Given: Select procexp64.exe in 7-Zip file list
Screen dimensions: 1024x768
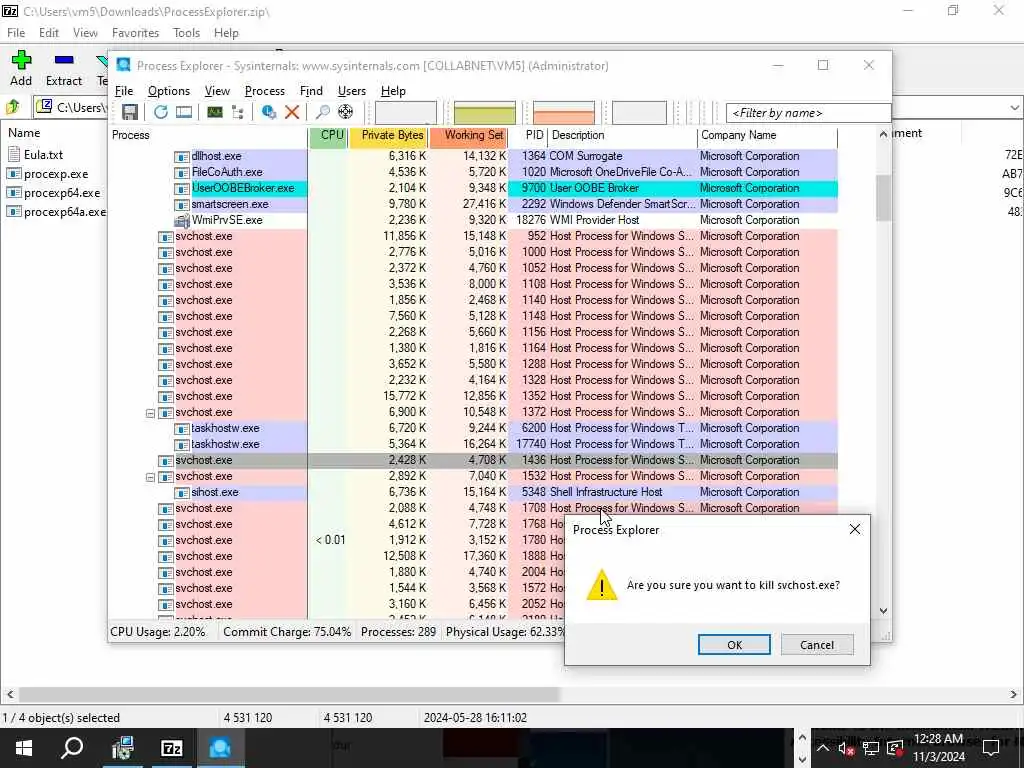Looking at the screenshot, I should click(55, 193).
